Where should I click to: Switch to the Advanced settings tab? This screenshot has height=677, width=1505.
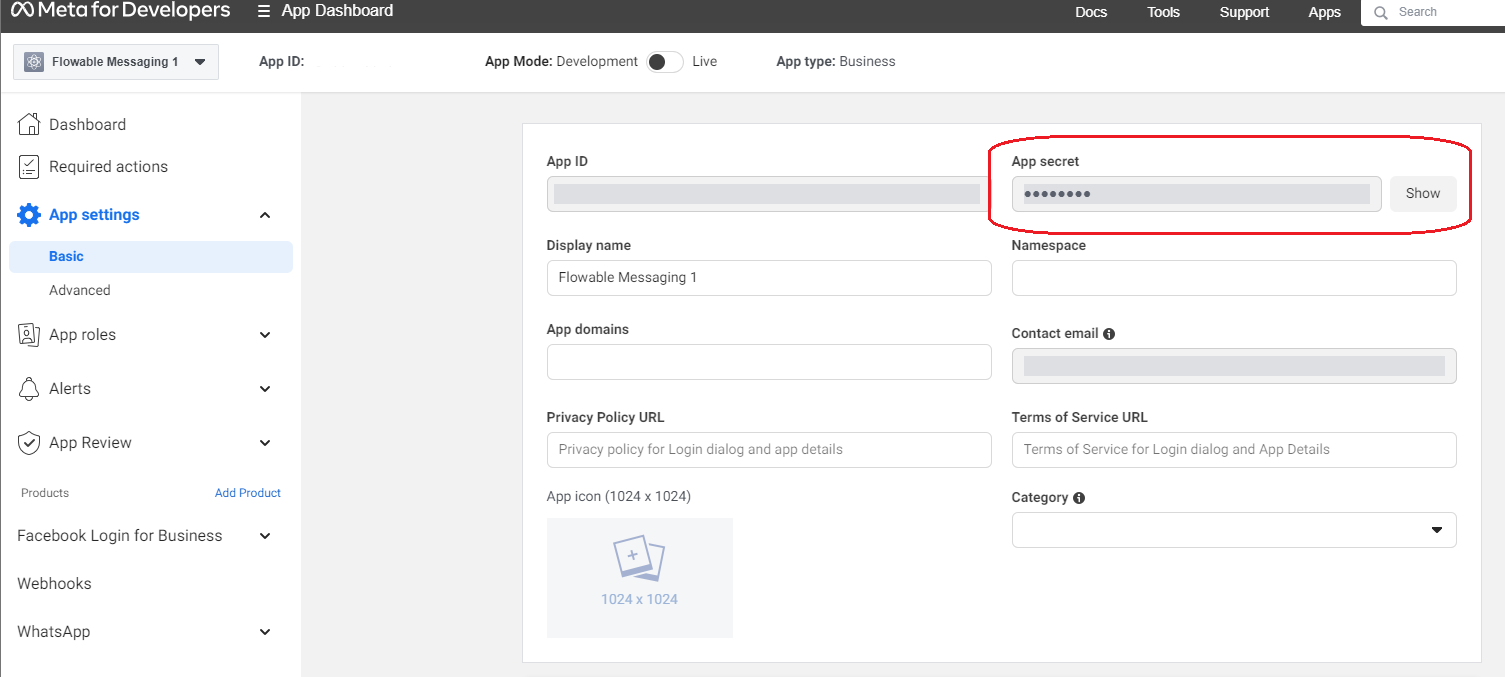pos(80,290)
